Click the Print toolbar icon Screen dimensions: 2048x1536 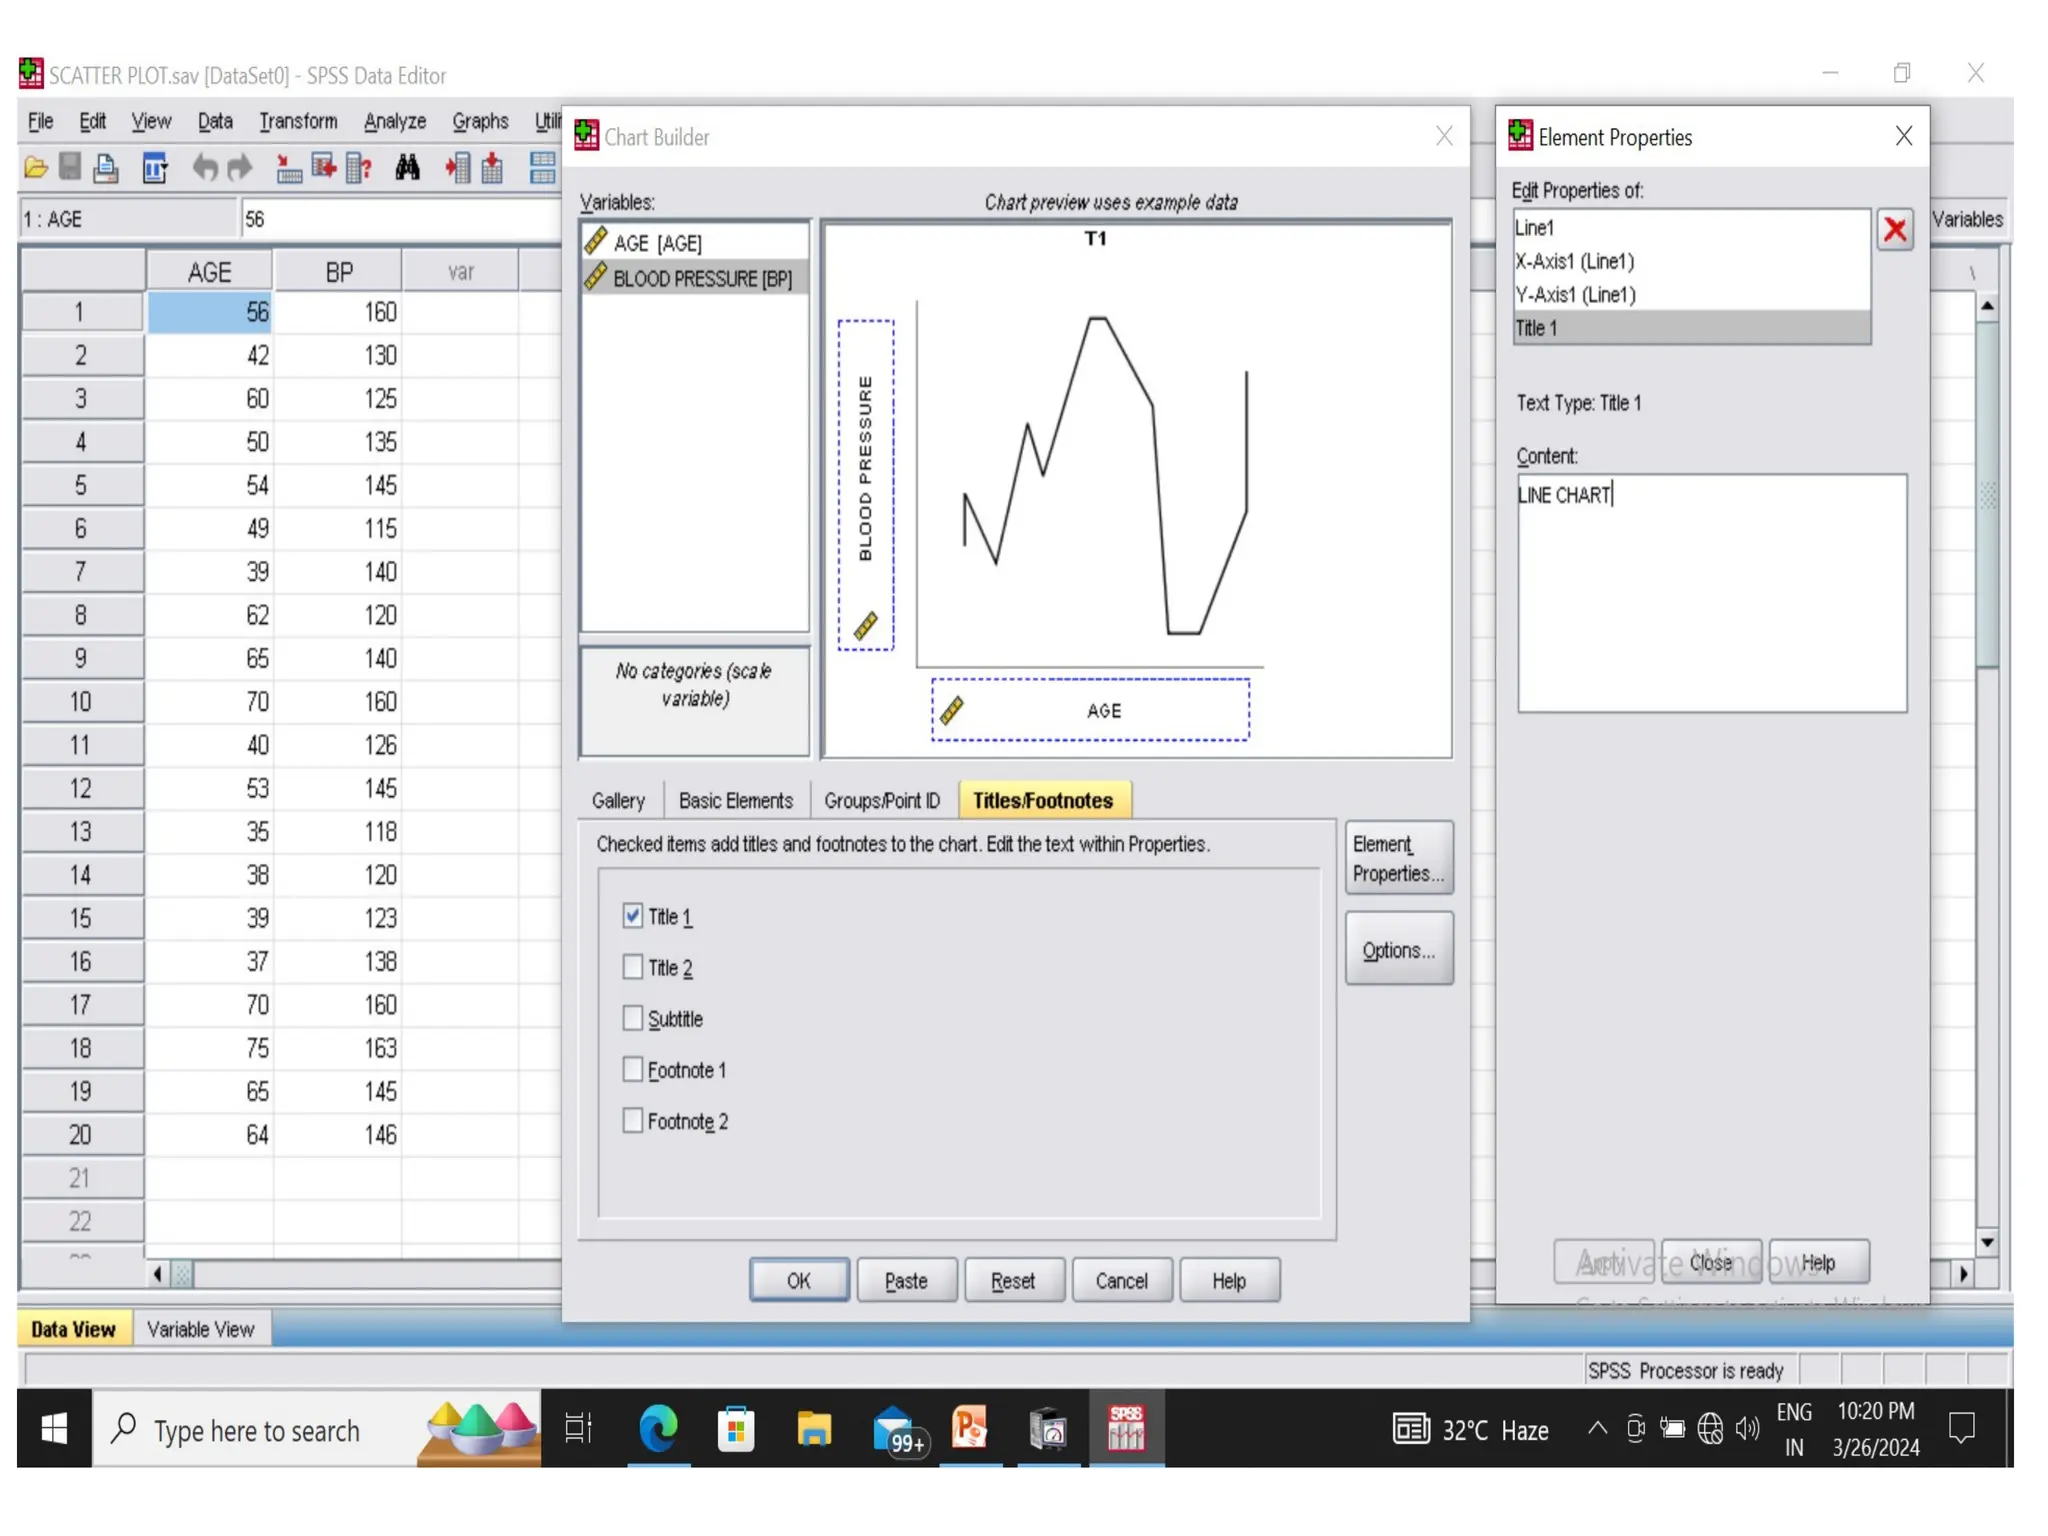coord(105,168)
